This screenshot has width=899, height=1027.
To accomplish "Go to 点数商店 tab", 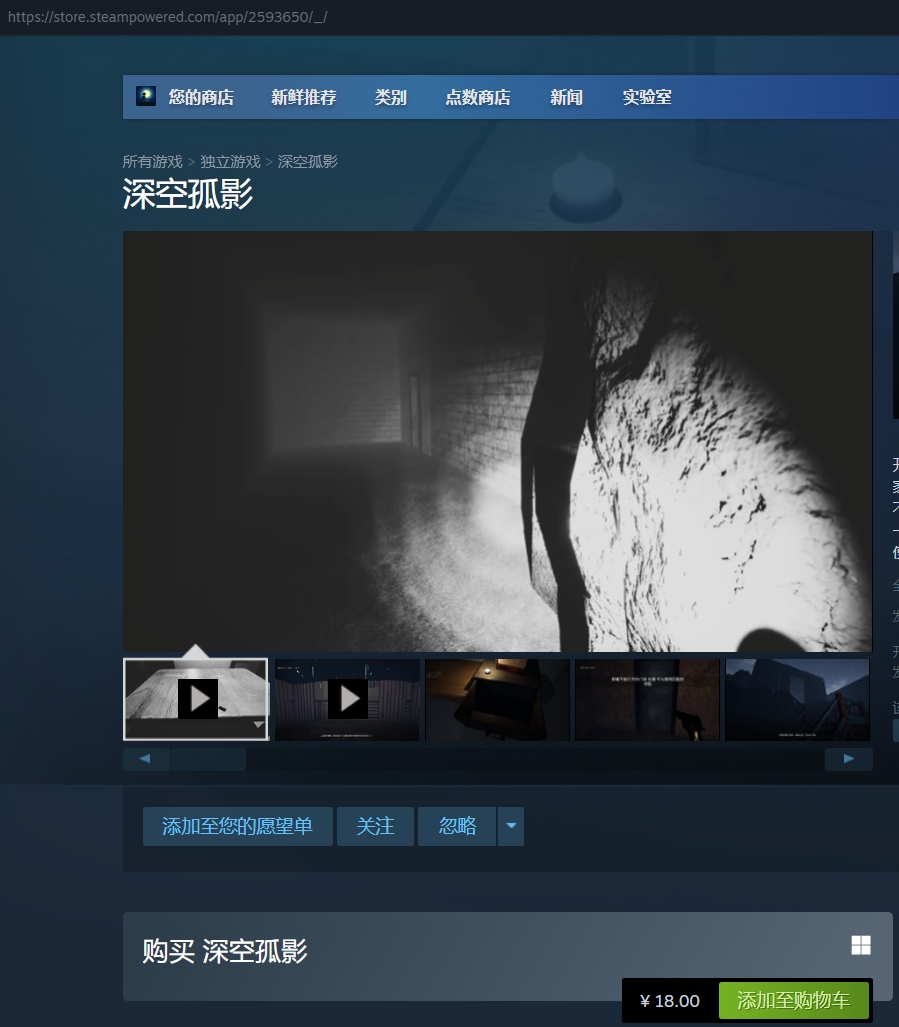I will coord(478,97).
